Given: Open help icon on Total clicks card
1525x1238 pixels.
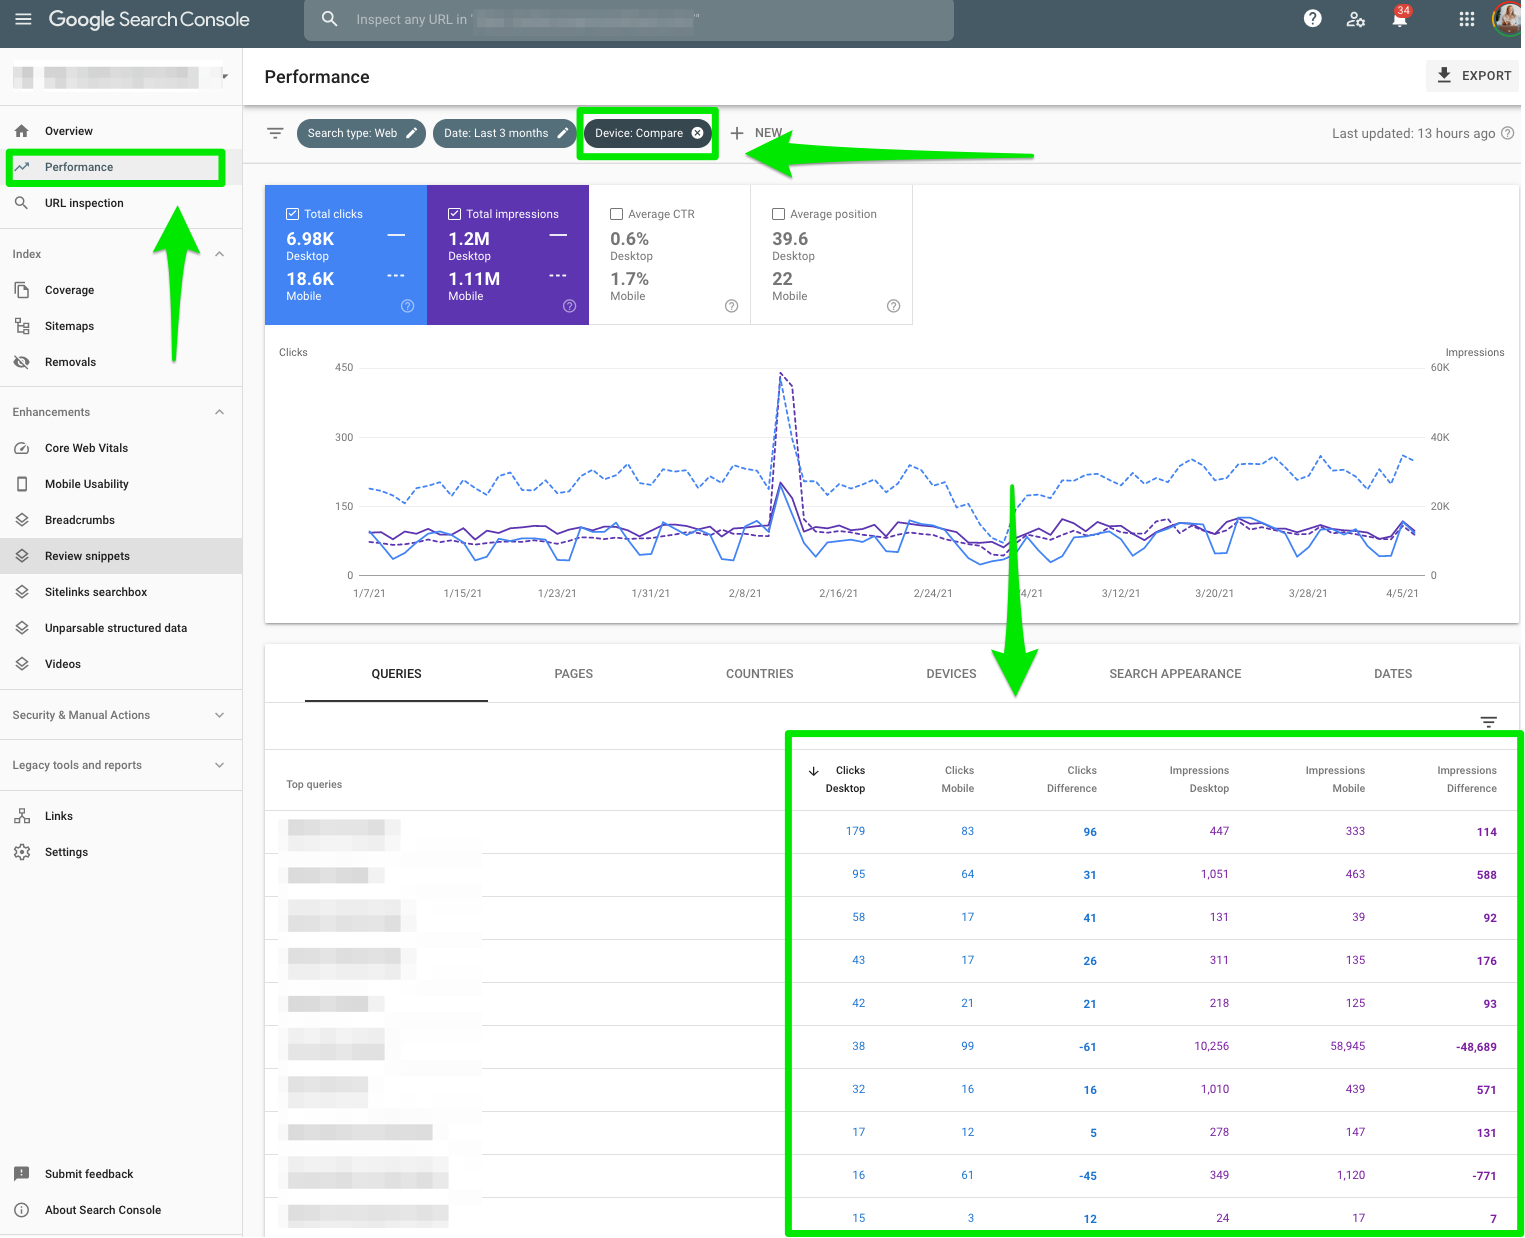Looking at the screenshot, I should click(x=407, y=306).
